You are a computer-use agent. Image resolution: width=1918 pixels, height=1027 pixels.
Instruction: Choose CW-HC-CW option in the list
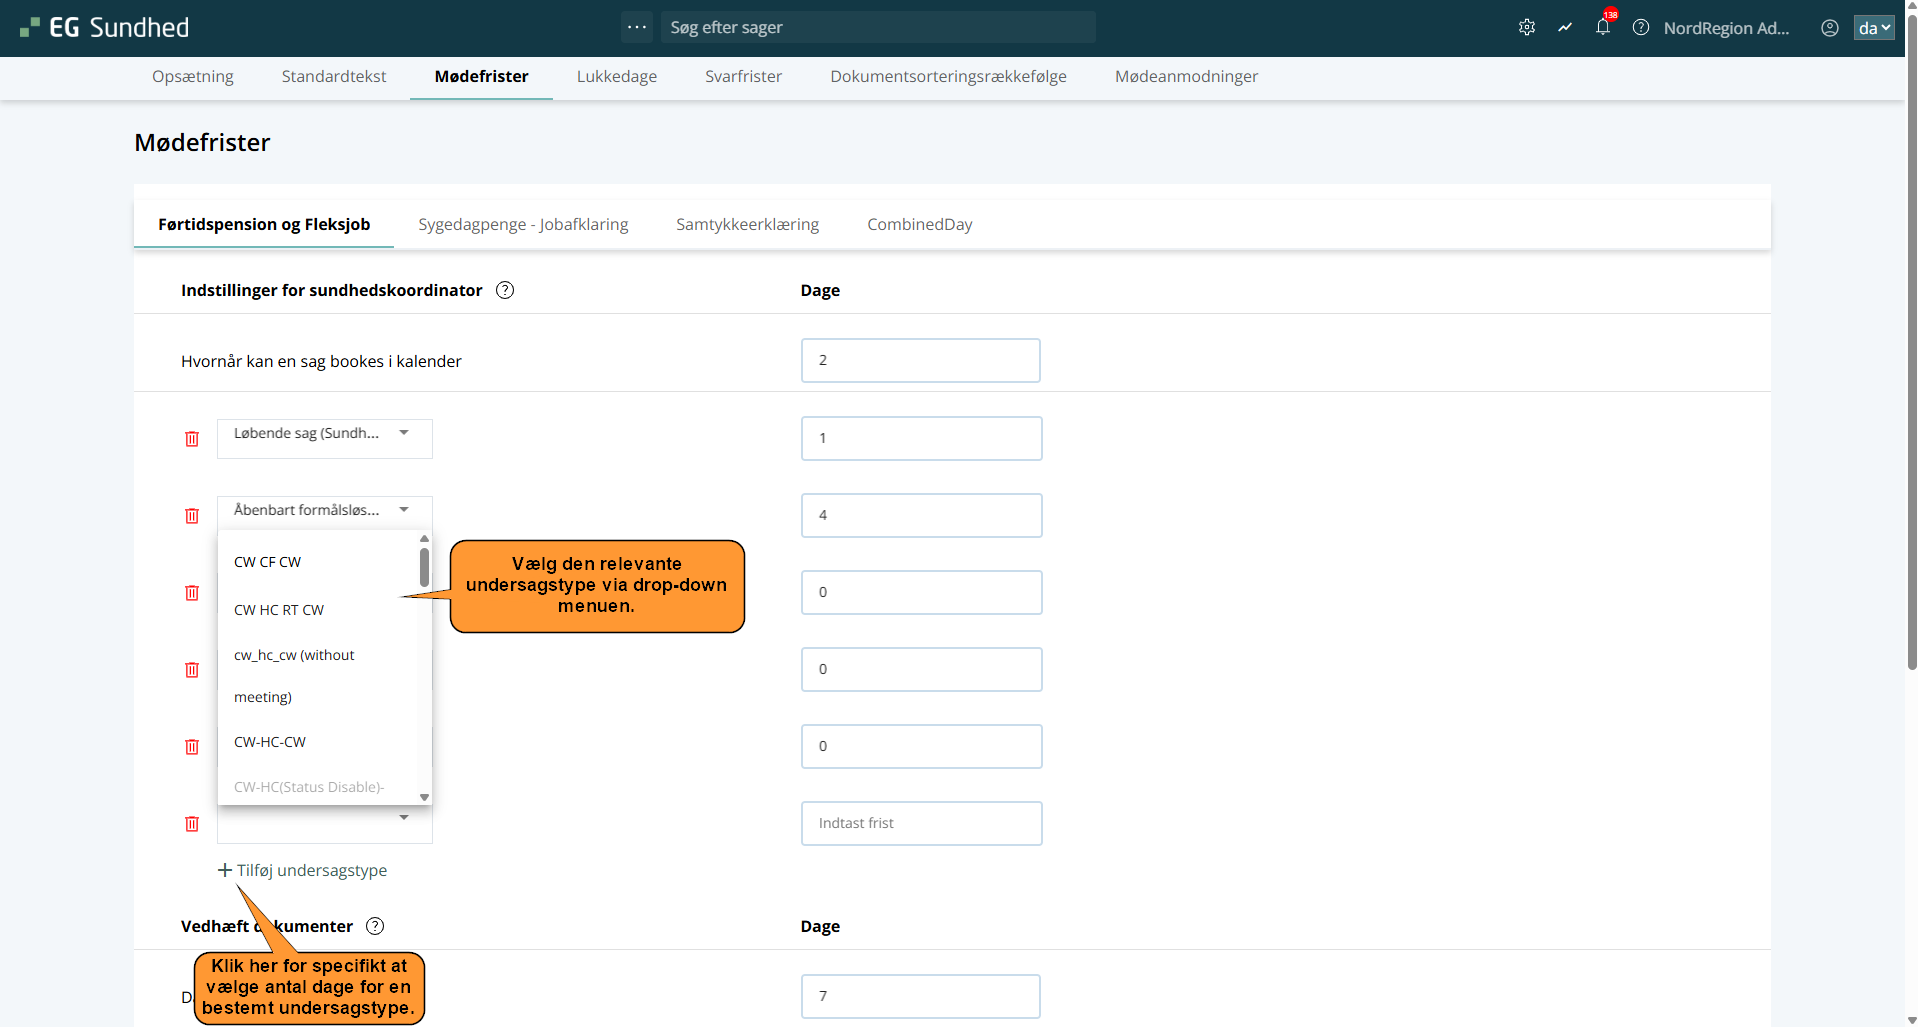270,742
